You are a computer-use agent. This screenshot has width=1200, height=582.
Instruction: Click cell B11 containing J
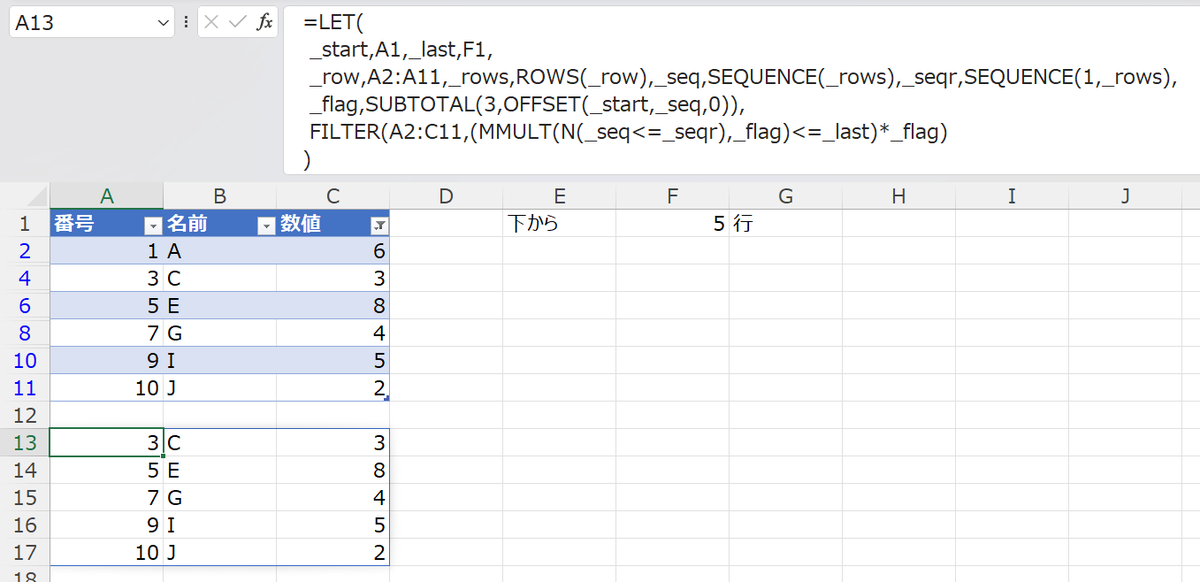(x=220, y=387)
